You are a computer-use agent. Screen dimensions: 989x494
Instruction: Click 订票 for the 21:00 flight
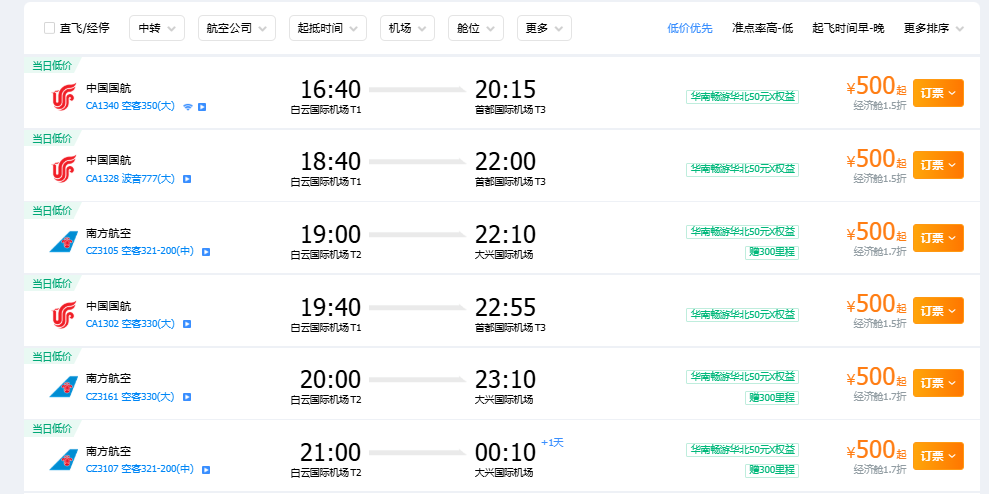tap(937, 456)
